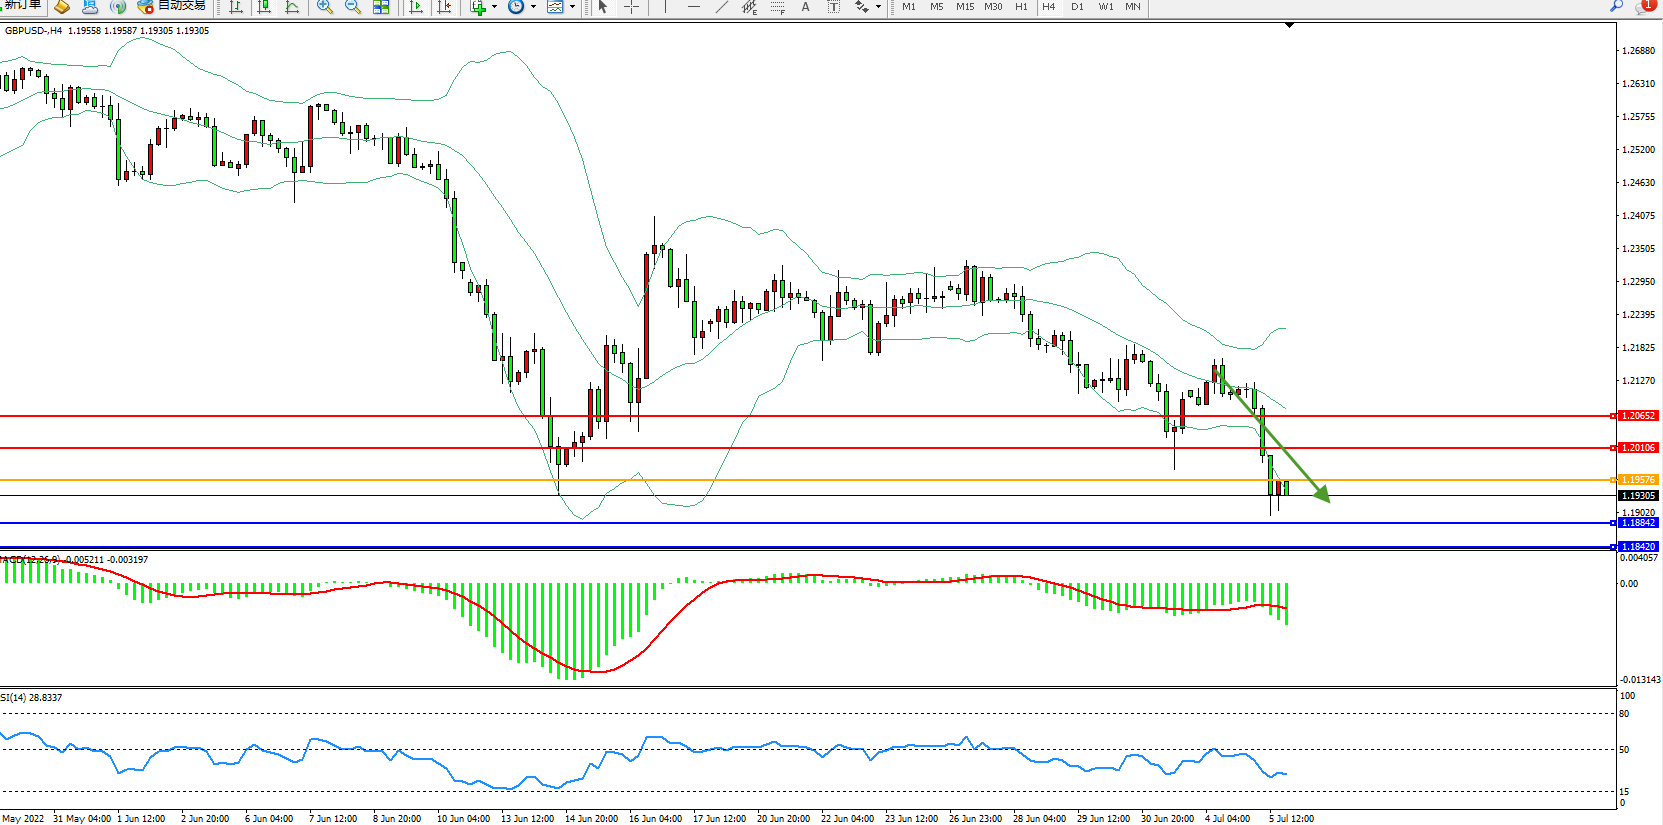Open the periodicity clock dropdown arrow
The width and height of the screenshot is (1663, 825).
[533, 7]
